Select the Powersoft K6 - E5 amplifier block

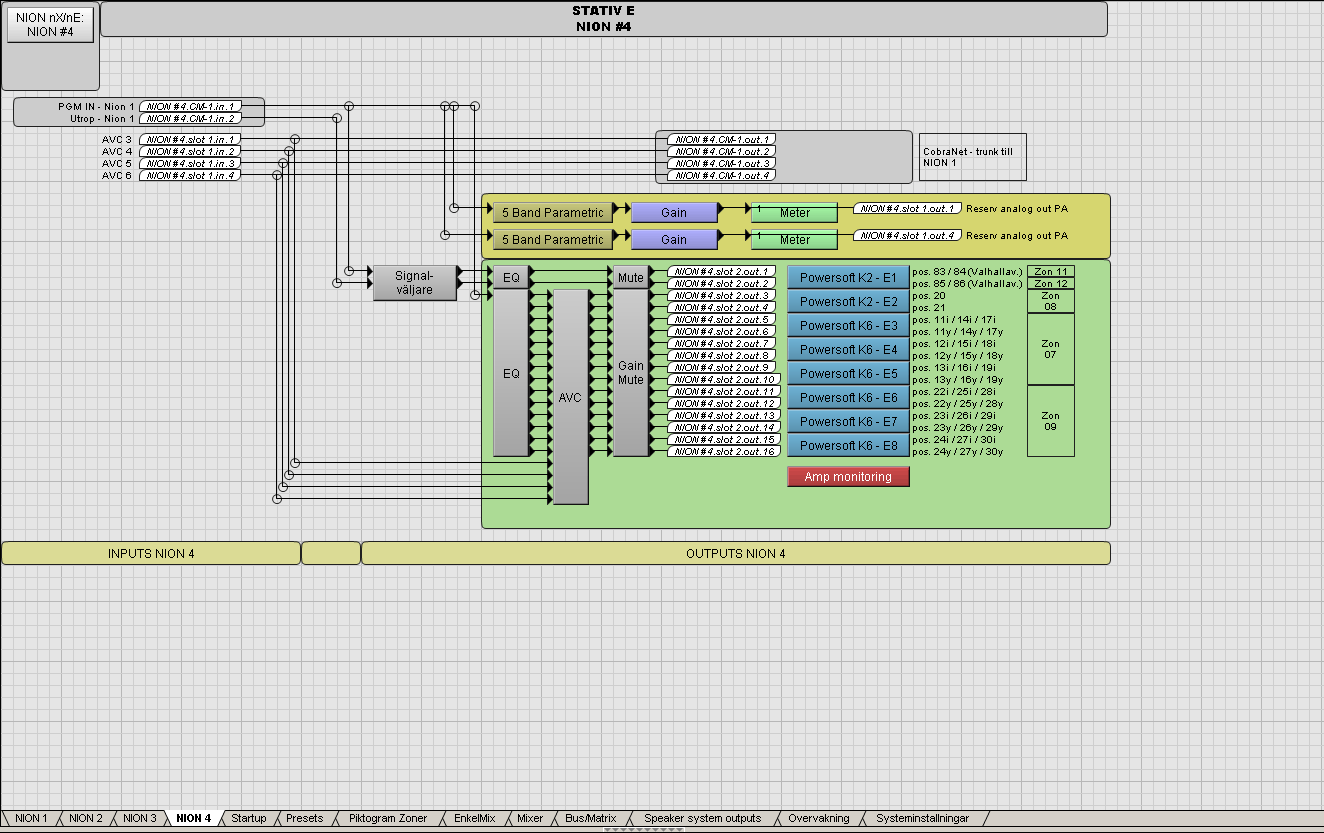[x=848, y=373]
